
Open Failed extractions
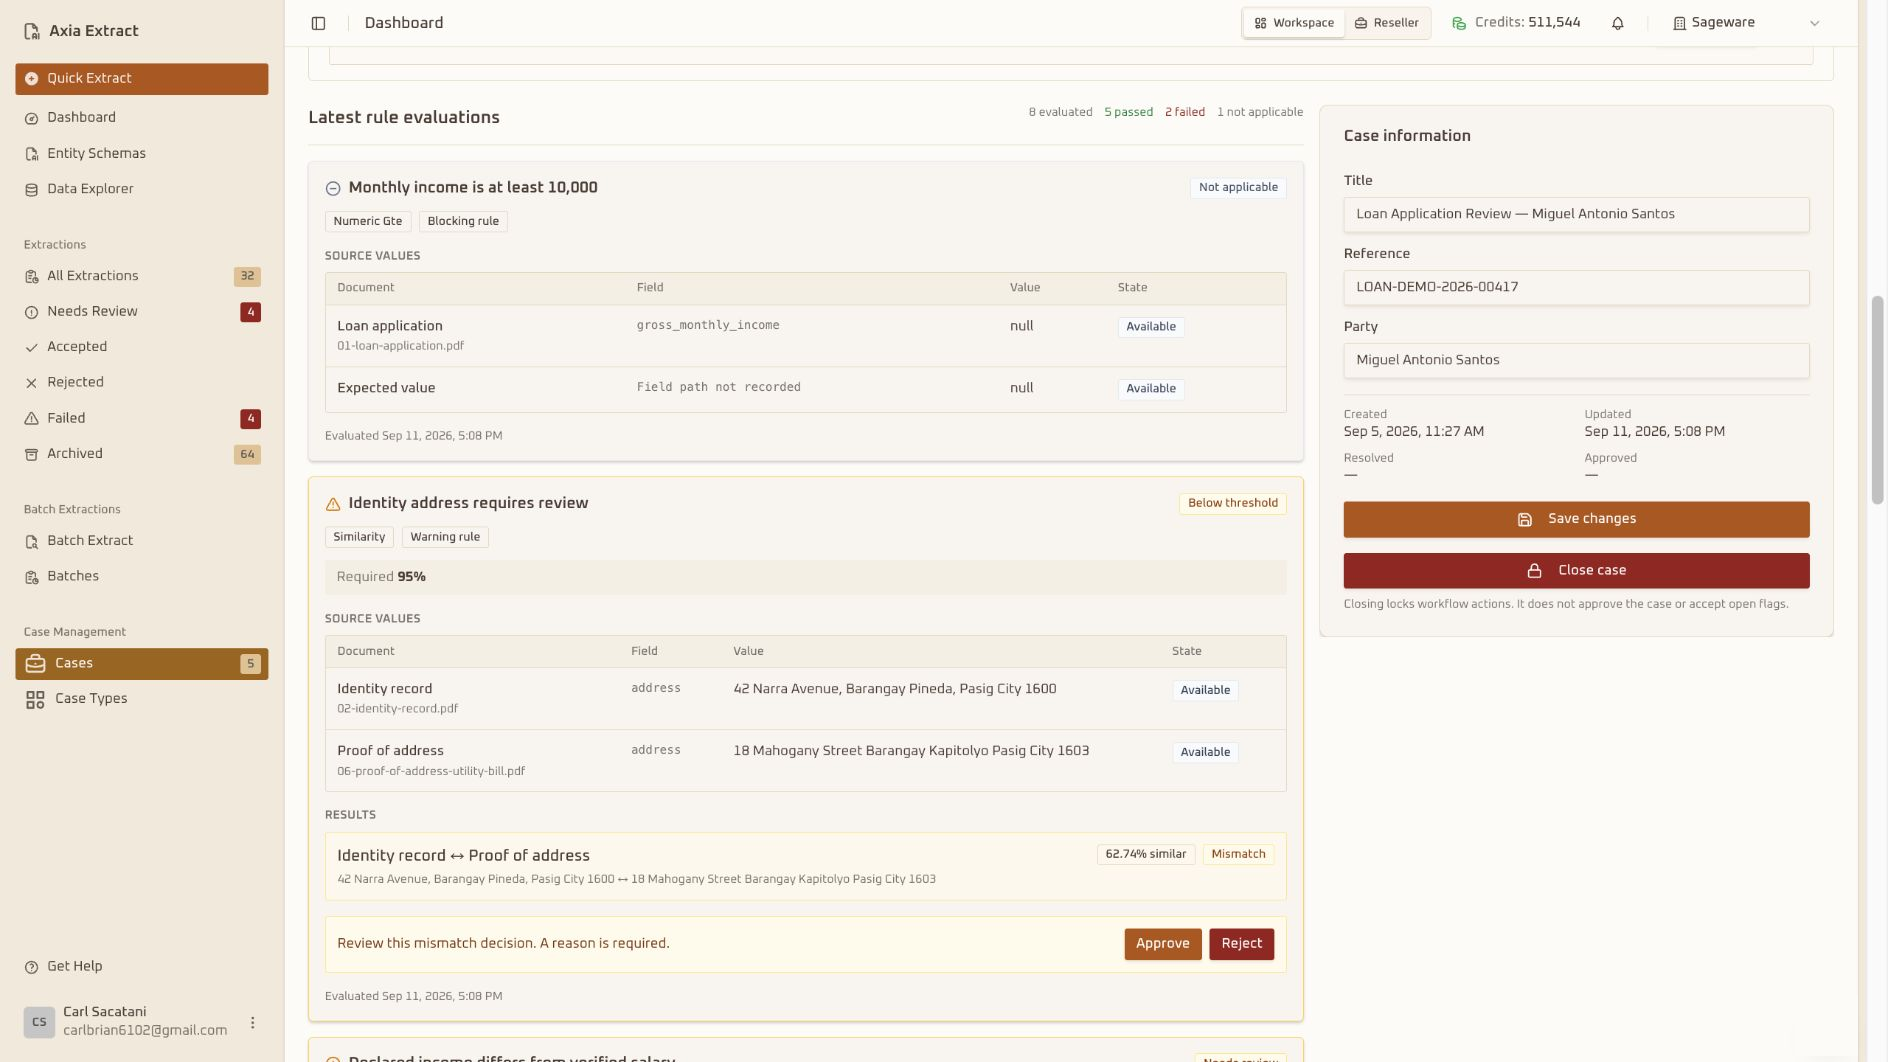(x=142, y=419)
